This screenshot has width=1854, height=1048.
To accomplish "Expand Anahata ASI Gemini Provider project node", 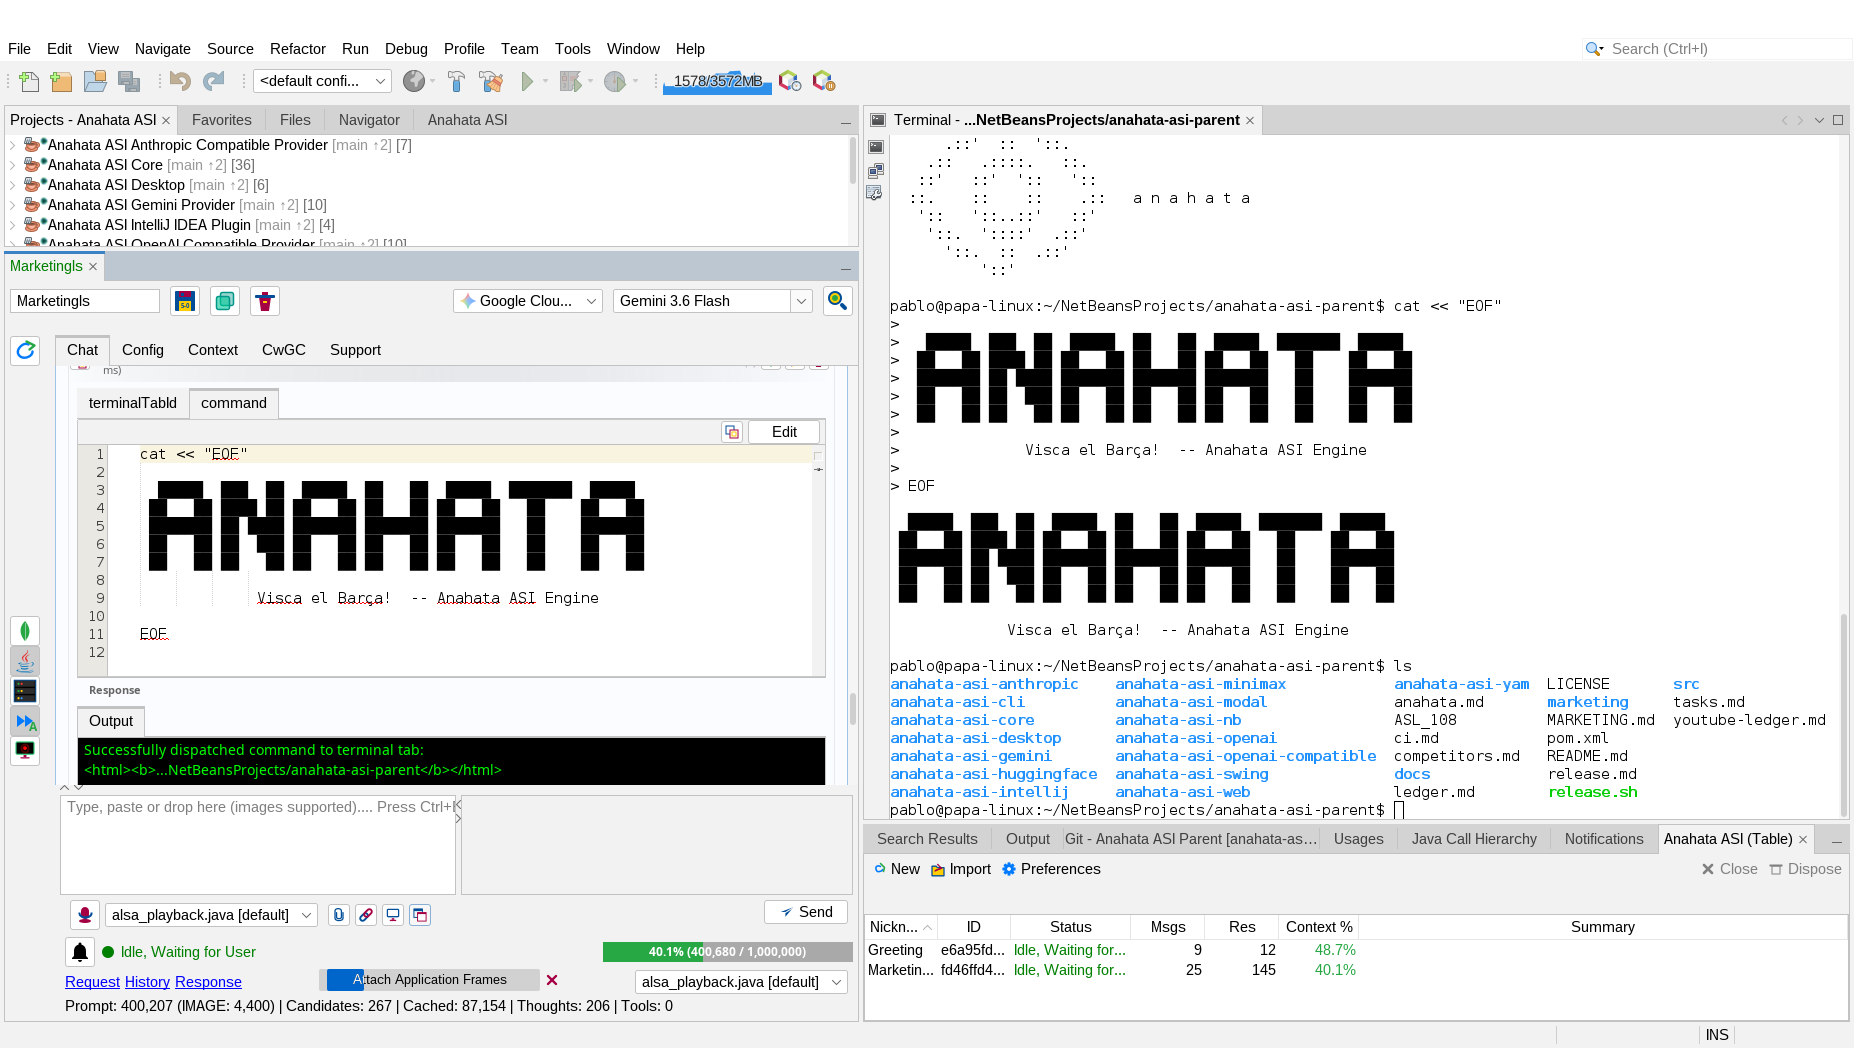I will (12, 205).
